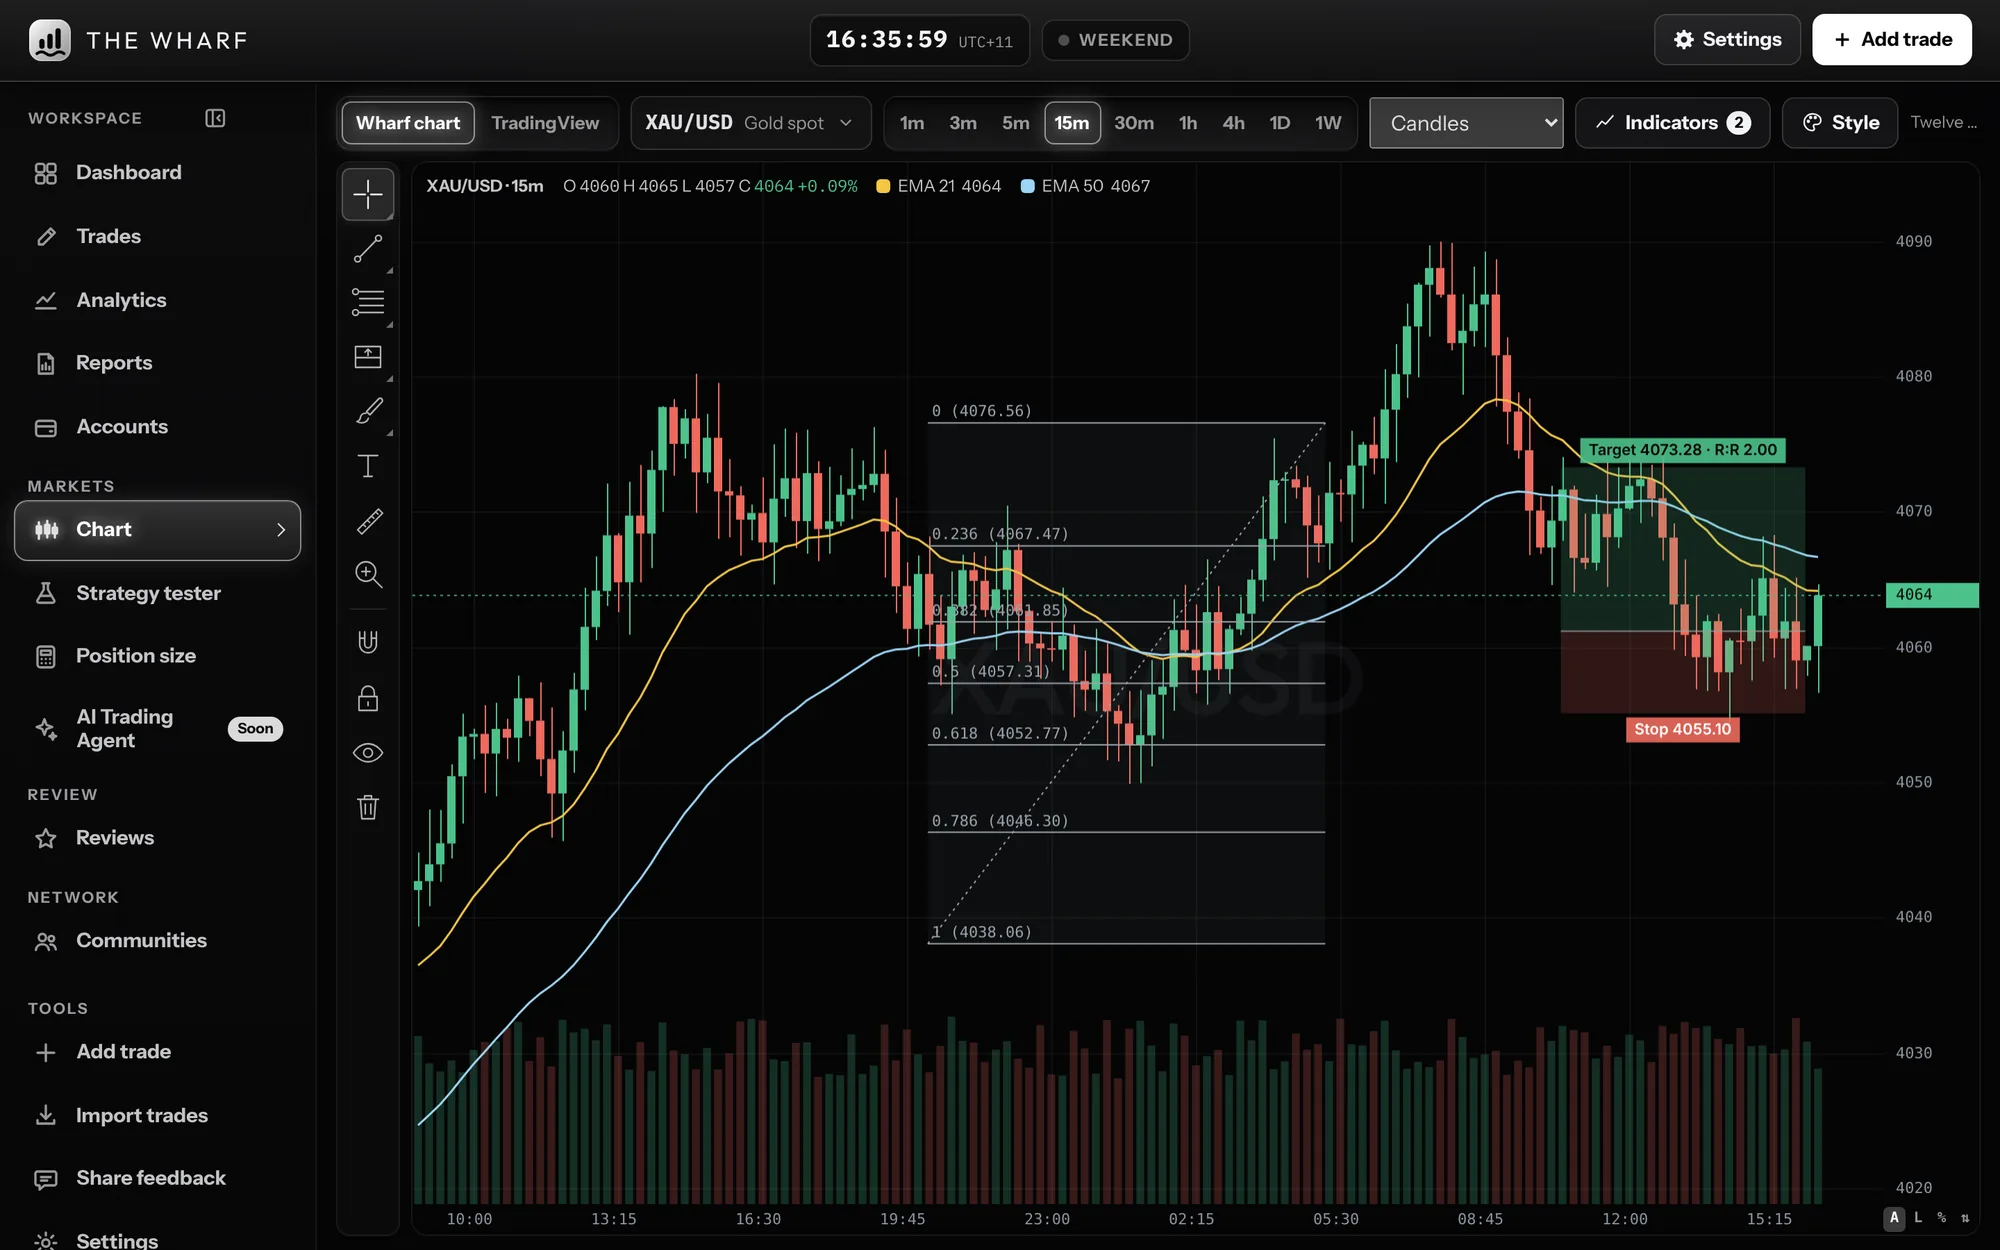Select the long/short position tool
Screen dimensions: 2000x1250
click(x=368, y=357)
